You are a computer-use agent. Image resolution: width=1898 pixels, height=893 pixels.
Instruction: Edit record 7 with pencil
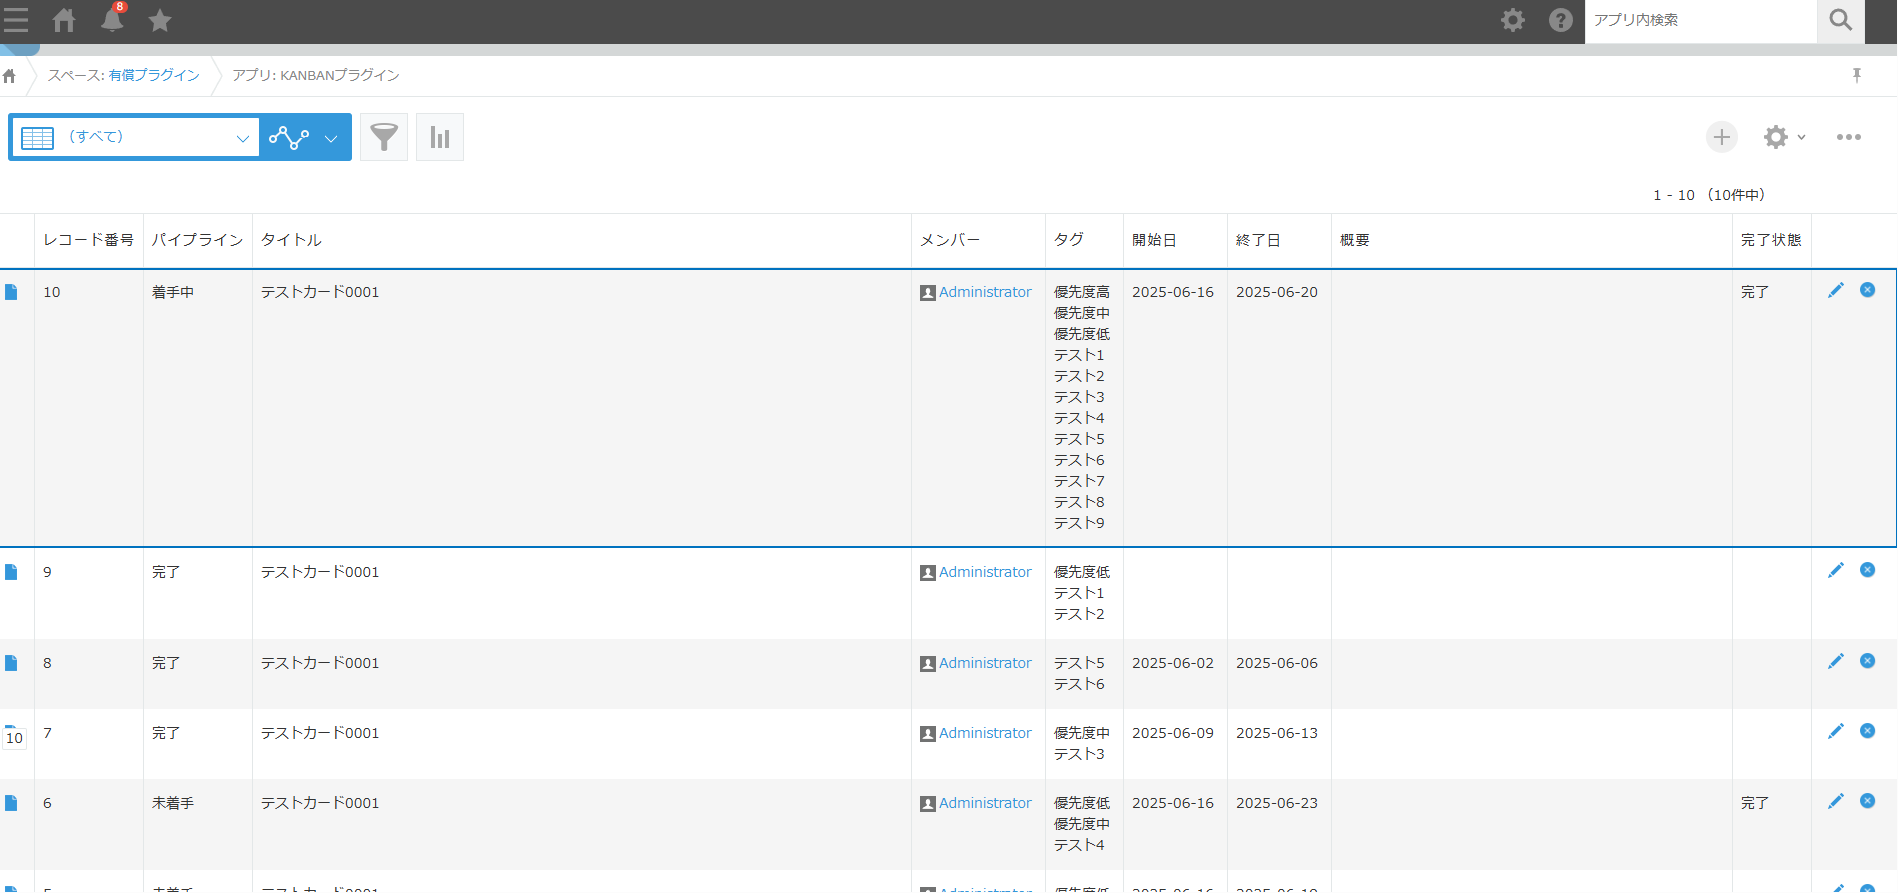point(1836,731)
